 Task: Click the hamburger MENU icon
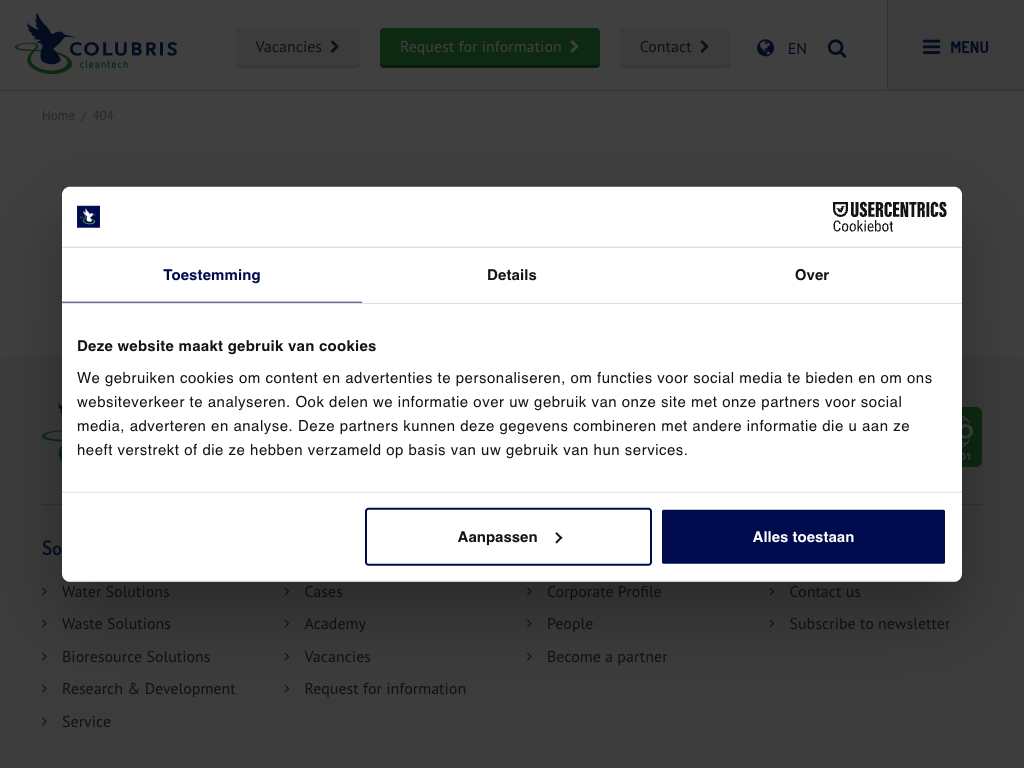[x=931, y=47]
